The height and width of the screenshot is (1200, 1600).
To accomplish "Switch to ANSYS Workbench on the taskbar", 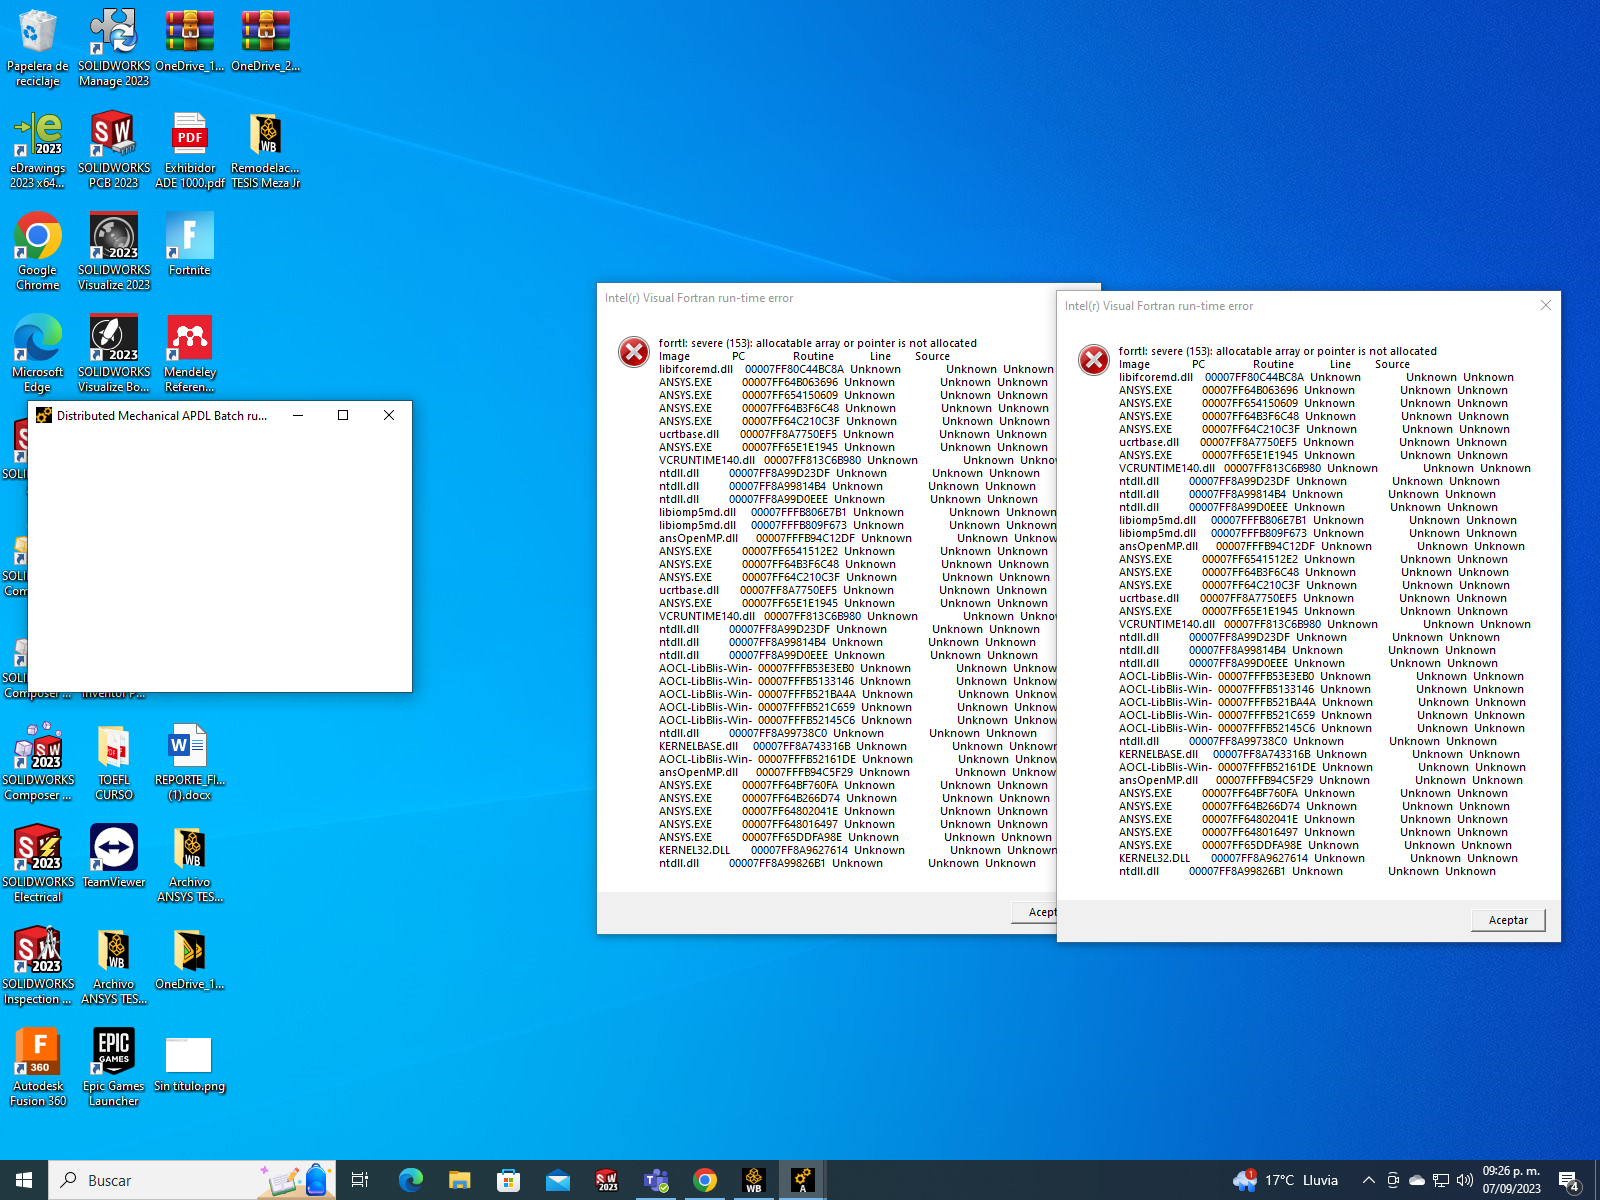I will pyautogui.click(x=753, y=1180).
